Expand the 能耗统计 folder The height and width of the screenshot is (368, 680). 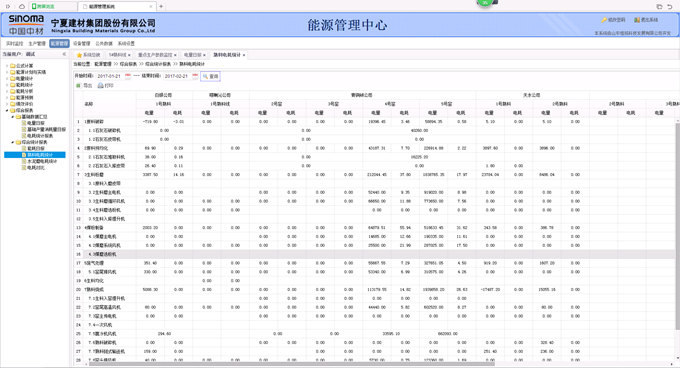tap(7, 85)
